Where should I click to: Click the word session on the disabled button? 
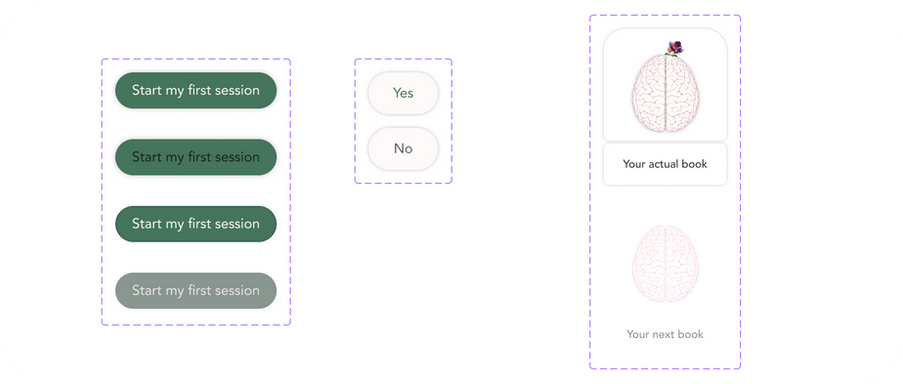click(237, 291)
